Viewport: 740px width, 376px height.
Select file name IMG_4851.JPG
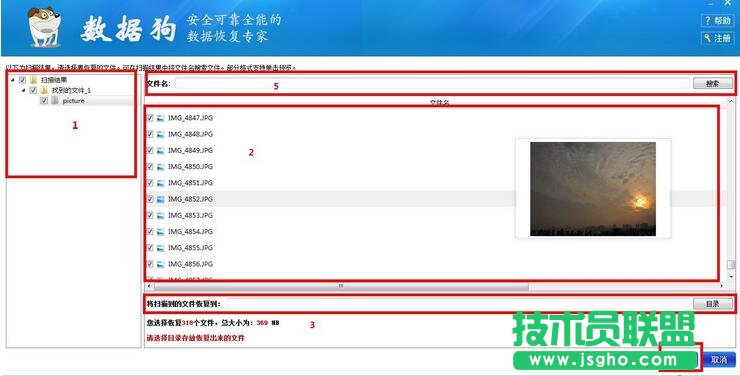point(190,183)
